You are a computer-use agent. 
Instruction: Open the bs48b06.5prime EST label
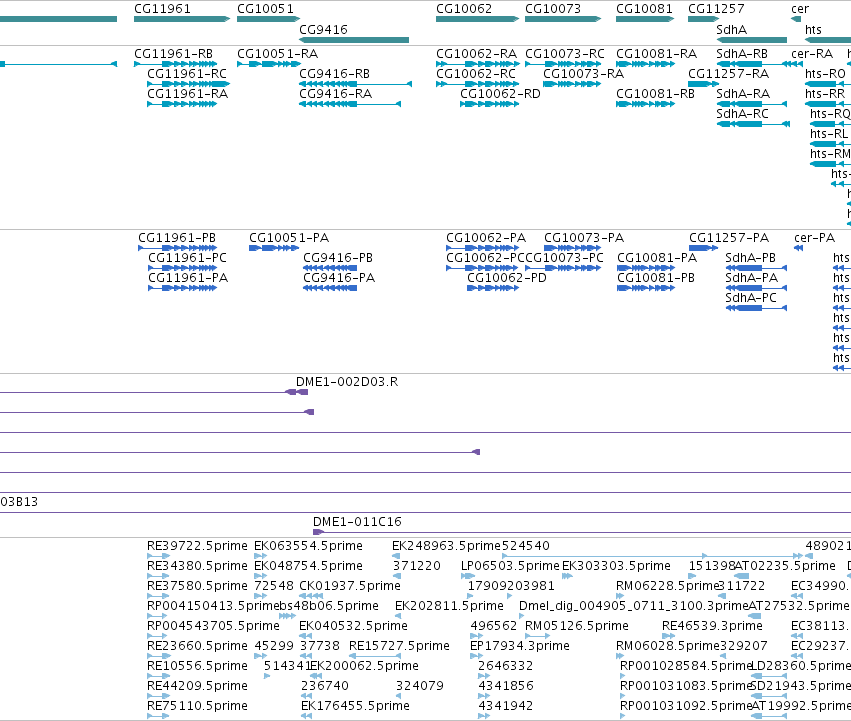coord(329,606)
